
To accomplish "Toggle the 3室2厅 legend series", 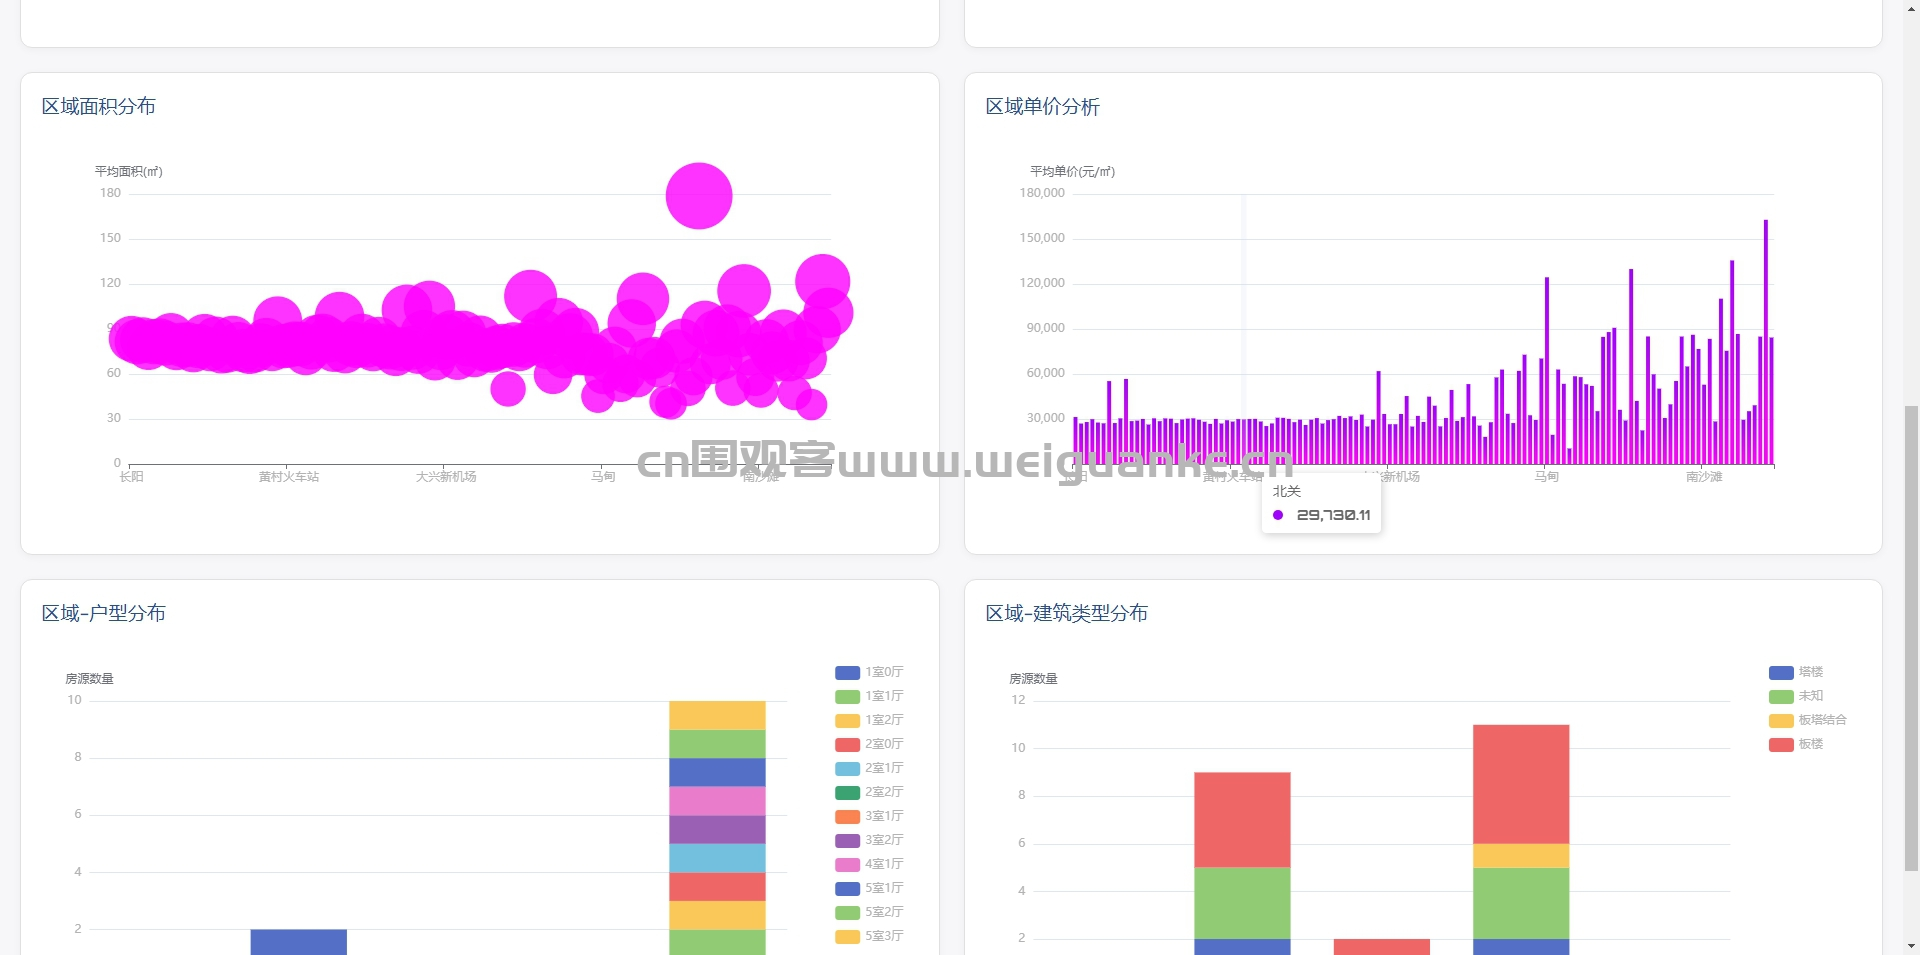I will coord(869,840).
